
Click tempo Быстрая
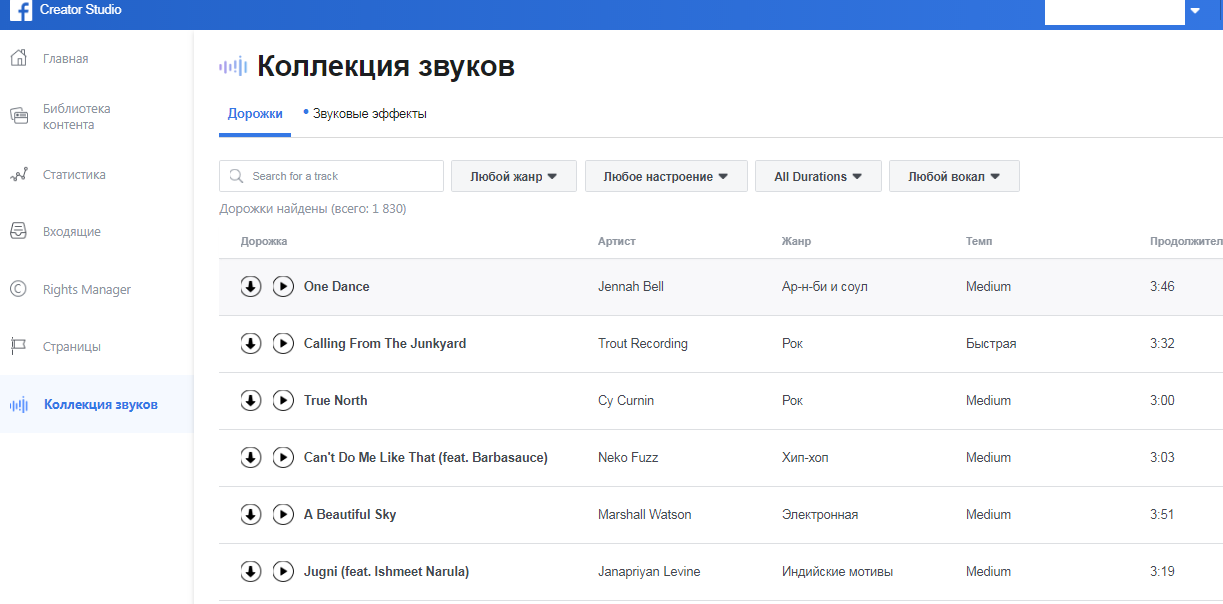(x=991, y=343)
